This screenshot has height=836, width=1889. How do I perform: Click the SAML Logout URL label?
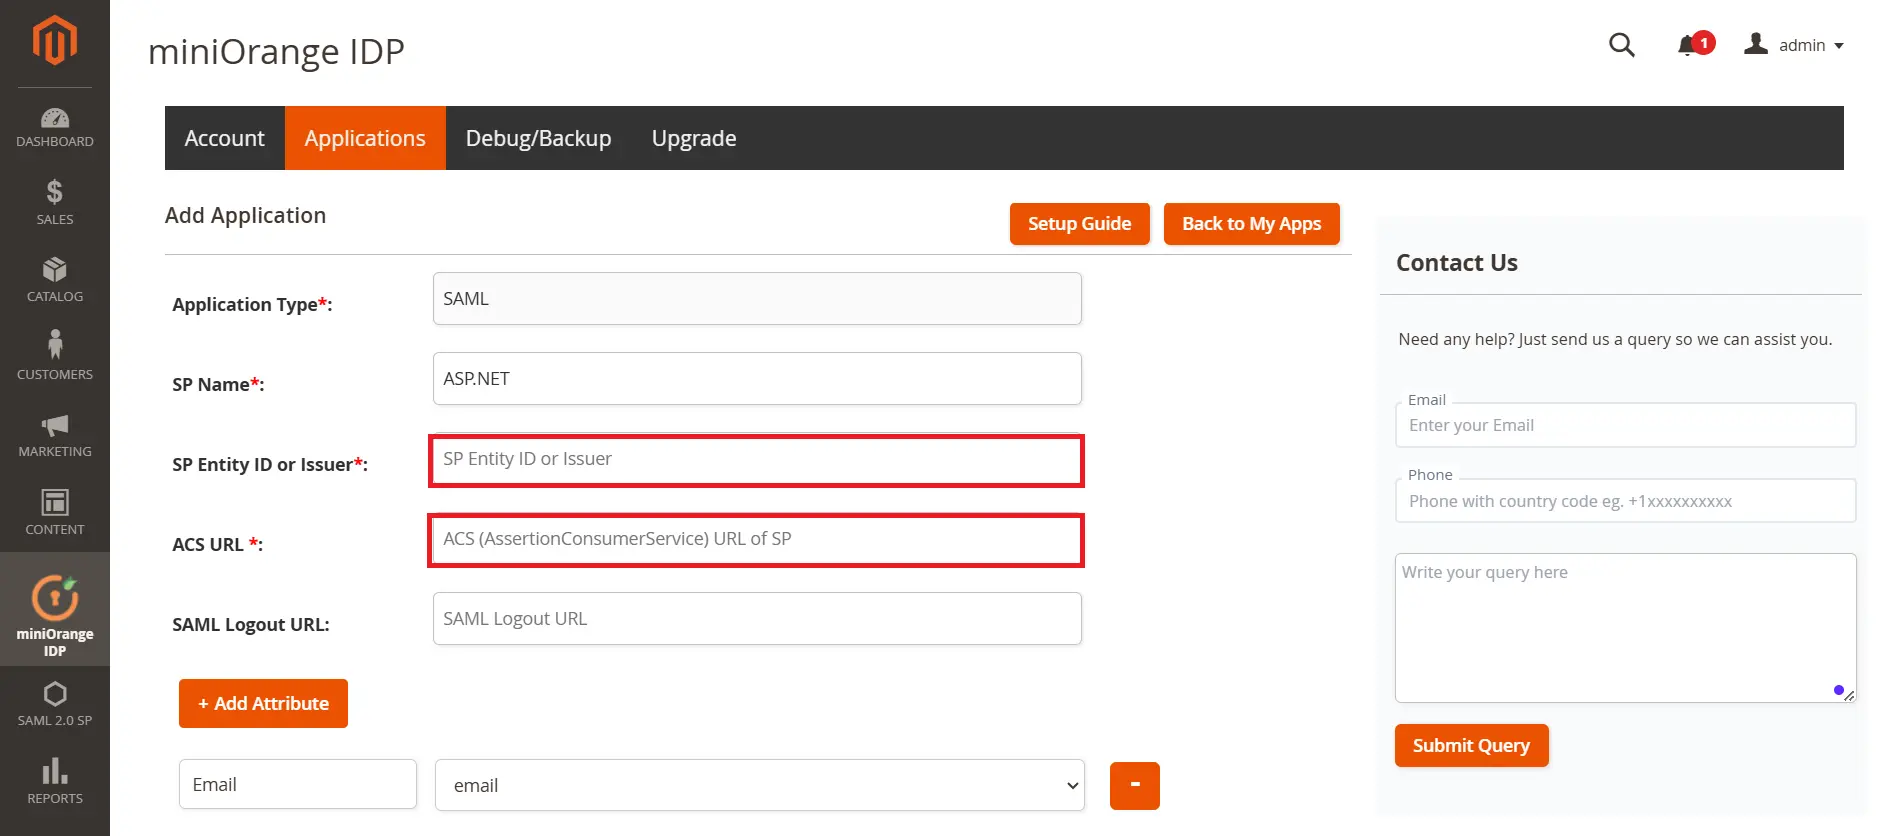pos(251,624)
